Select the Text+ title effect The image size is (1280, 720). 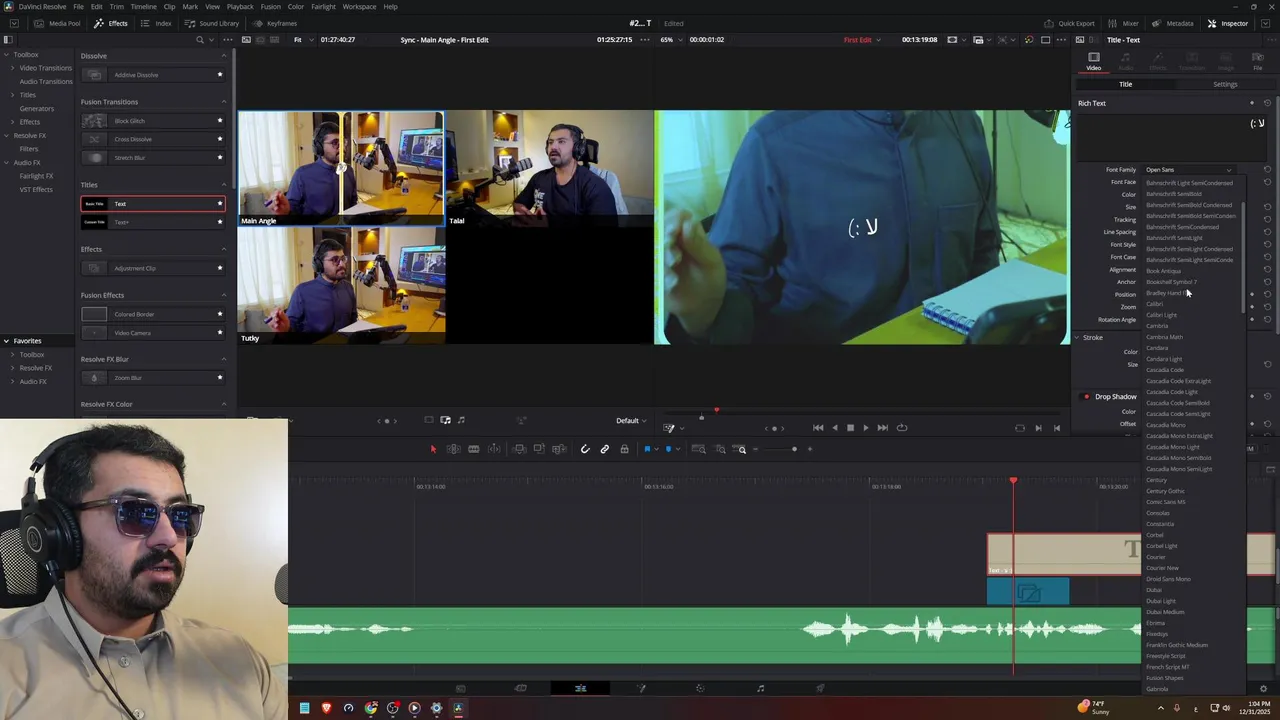click(x=152, y=222)
